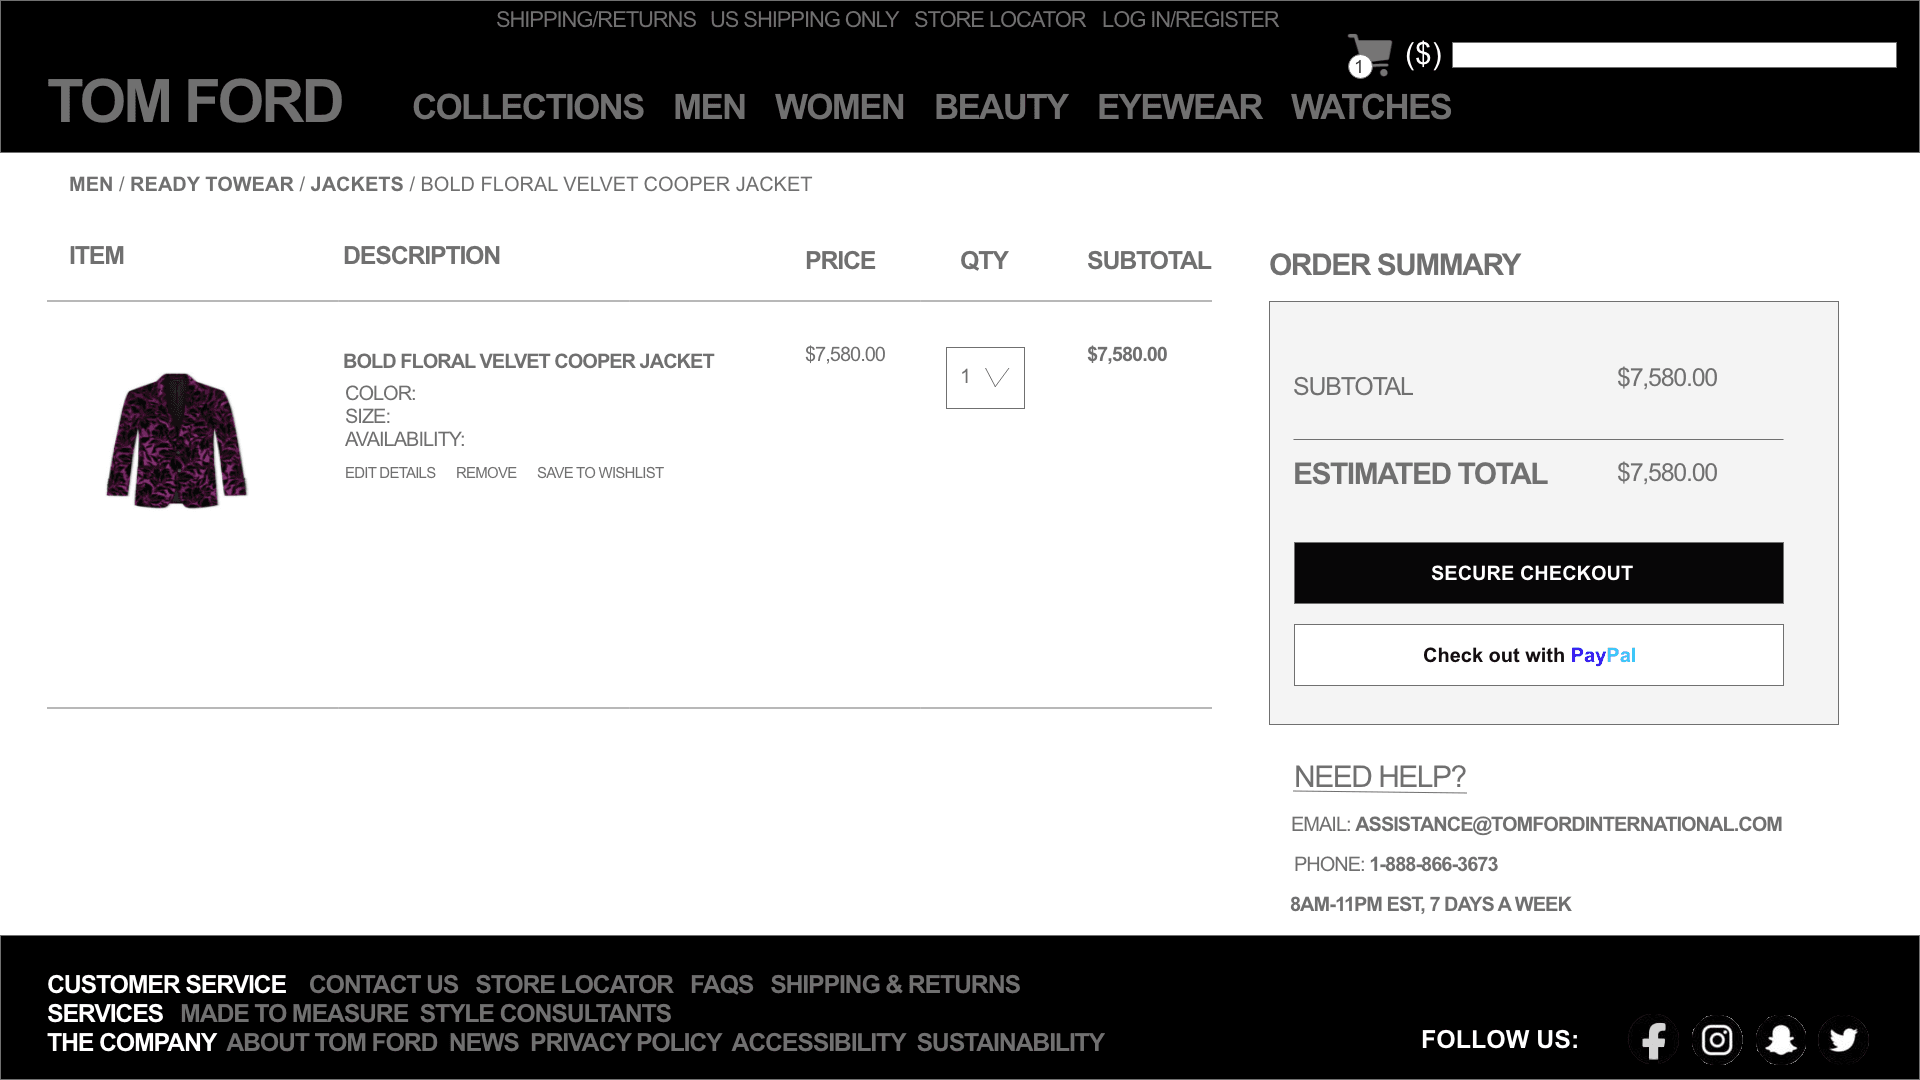This screenshot has width=1920, height=1080.
Task: Open the Snapchat social icon
Action: coord(1780,1040)
